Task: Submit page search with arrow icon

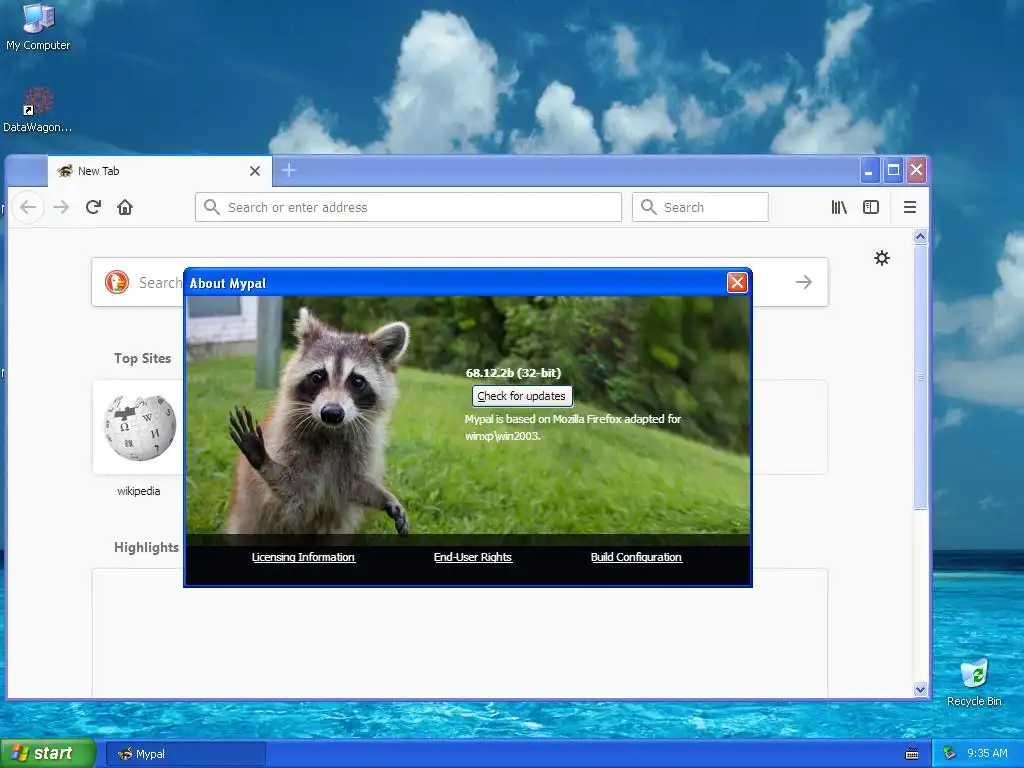Action: (804, 282)
